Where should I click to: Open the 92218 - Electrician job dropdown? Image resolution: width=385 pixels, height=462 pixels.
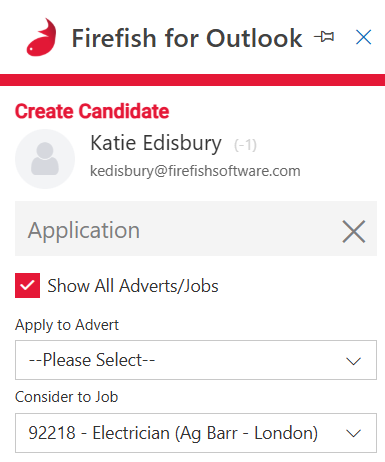(x=196, y=433)
